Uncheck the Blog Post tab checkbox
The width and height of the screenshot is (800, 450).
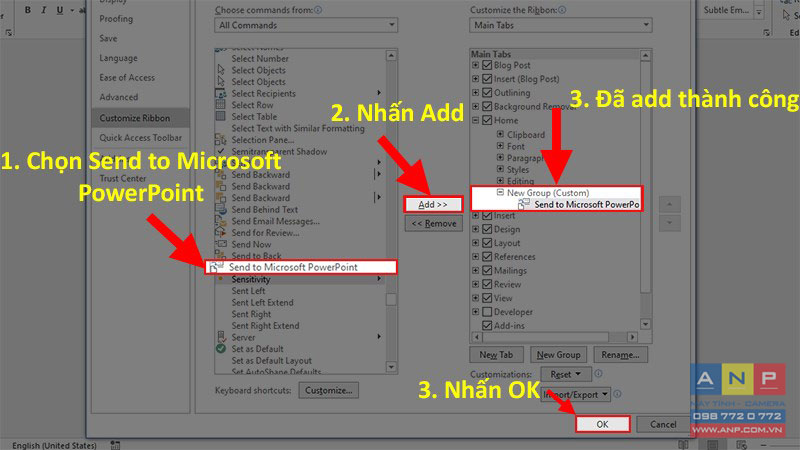487,65
